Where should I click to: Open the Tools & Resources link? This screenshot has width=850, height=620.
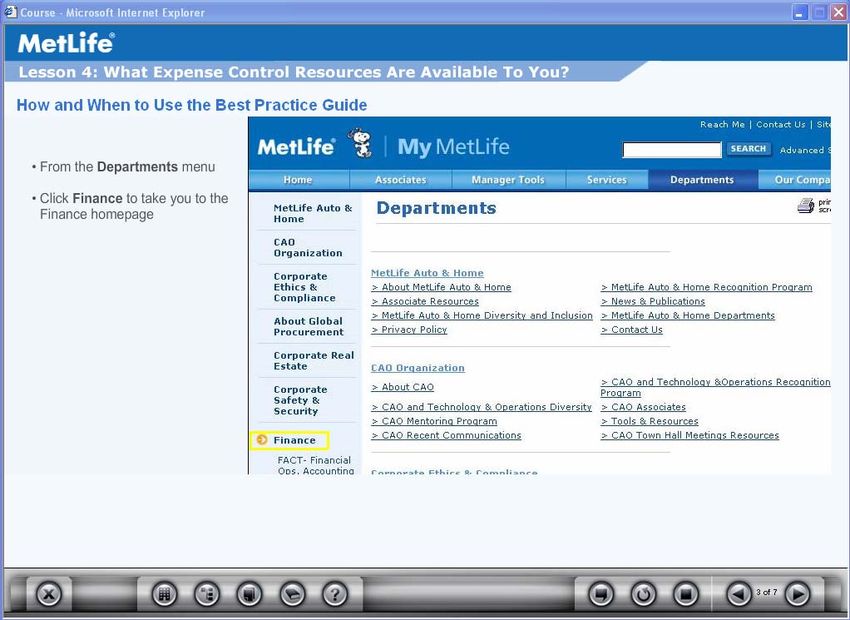point(649,421)
